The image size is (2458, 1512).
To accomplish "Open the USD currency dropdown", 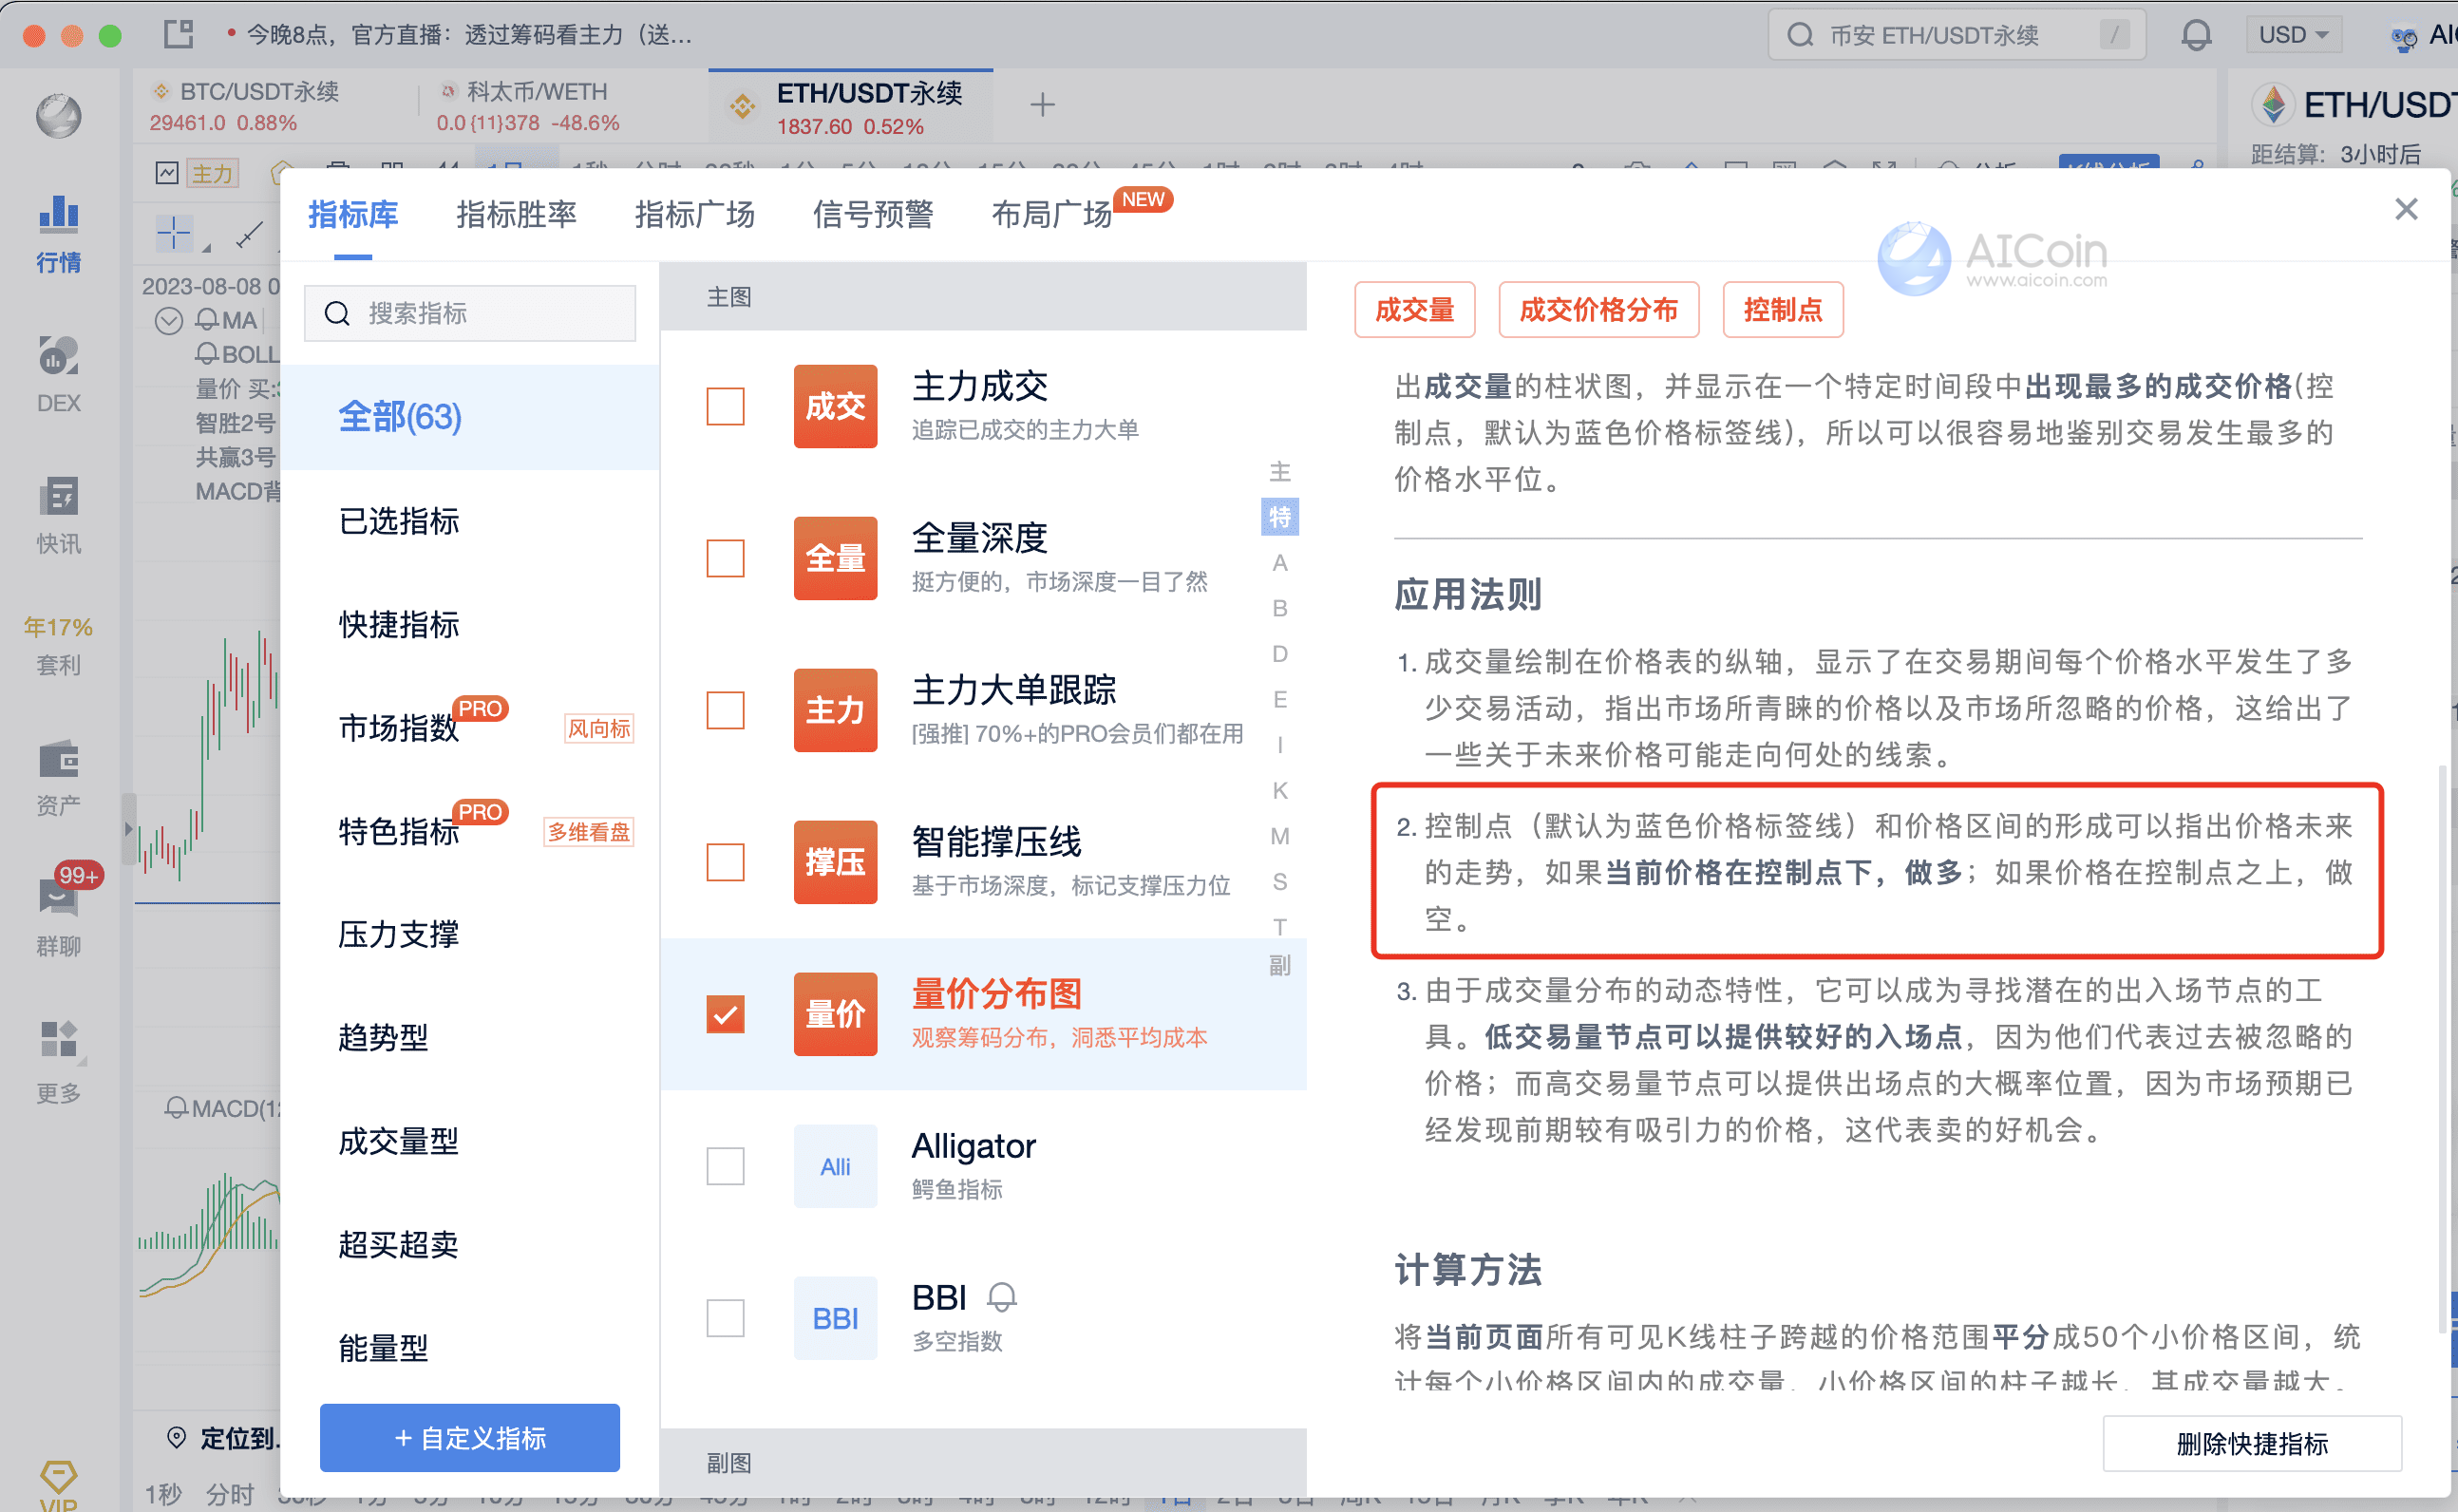I will click(2293, 36).
